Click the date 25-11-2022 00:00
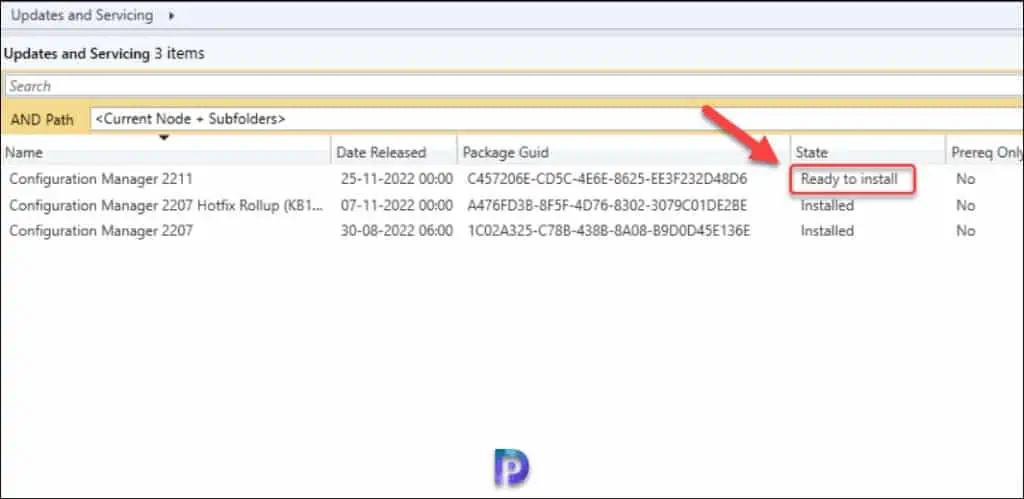 pos(396,178)
